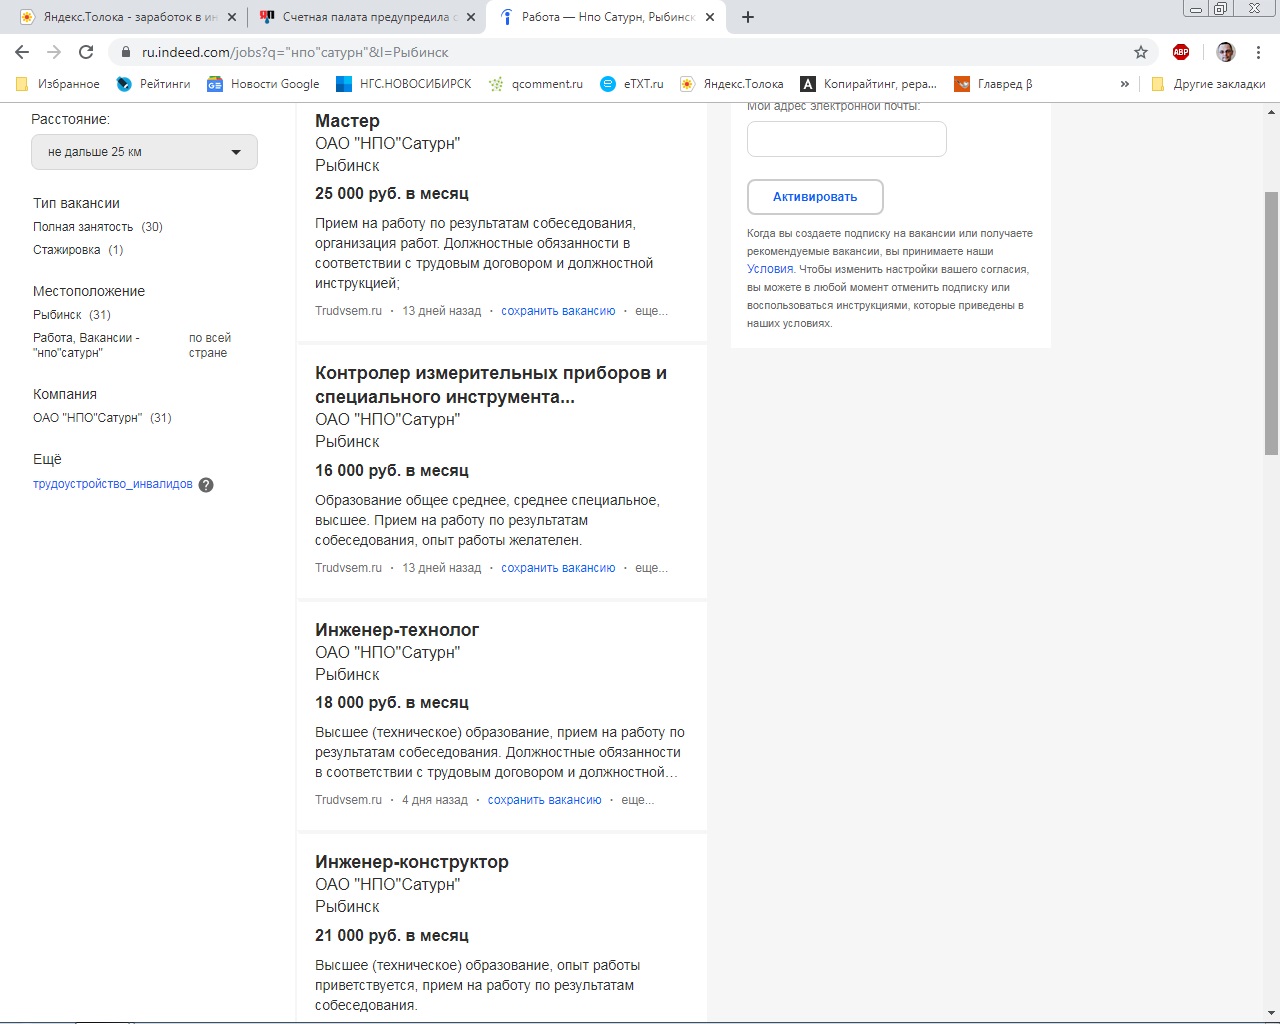Open the eTXT.ru bookmark

pos(632,84)
